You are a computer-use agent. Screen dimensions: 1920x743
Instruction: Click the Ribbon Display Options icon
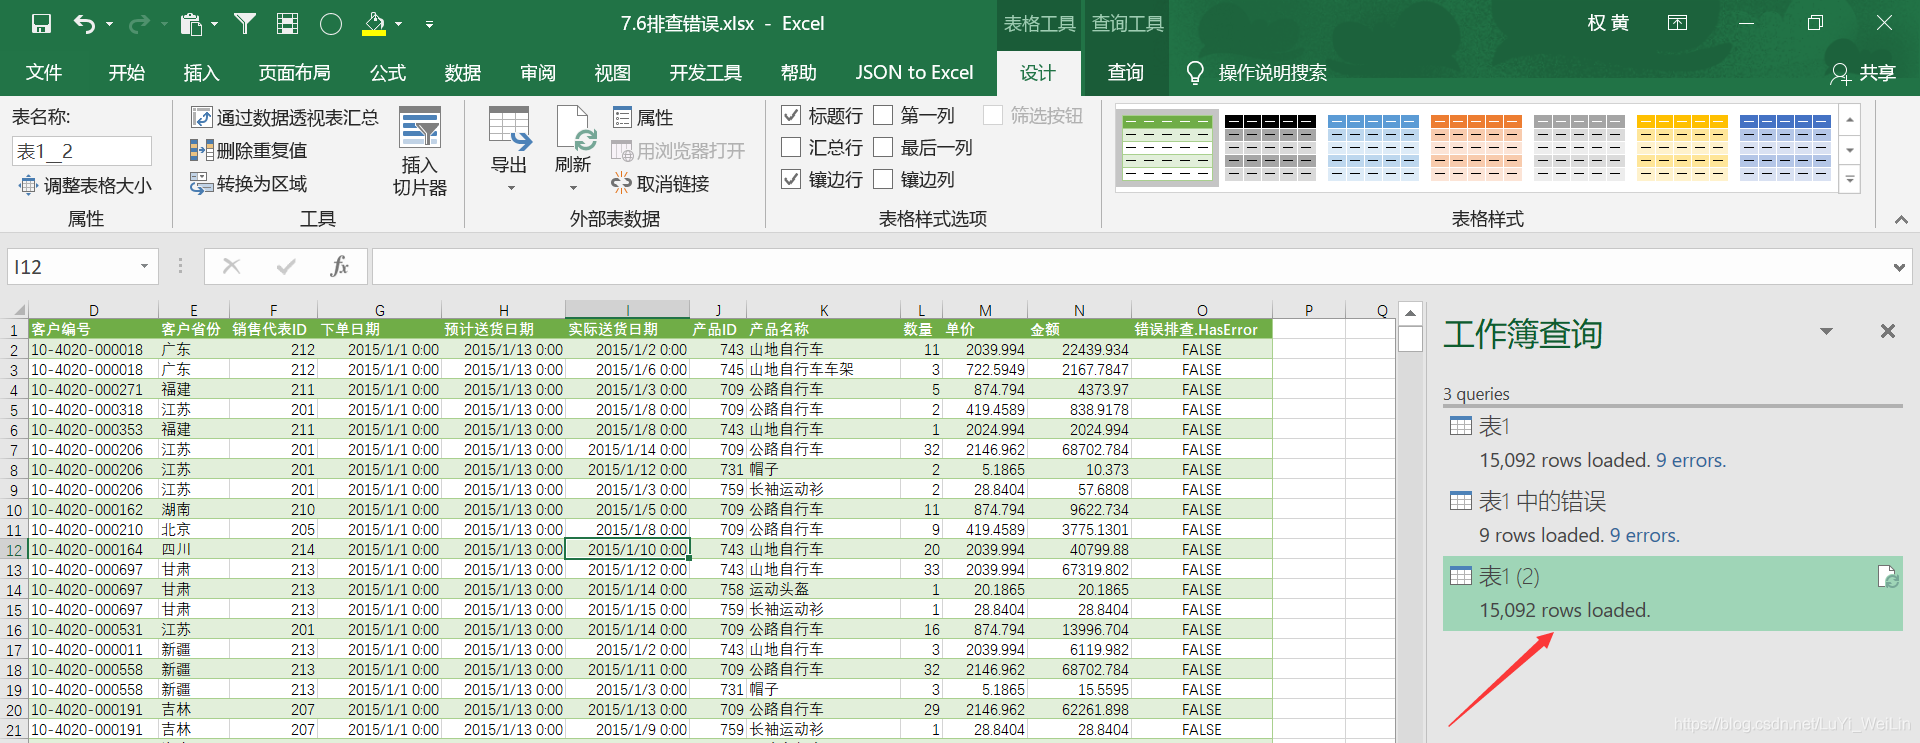click(1678, 23)
